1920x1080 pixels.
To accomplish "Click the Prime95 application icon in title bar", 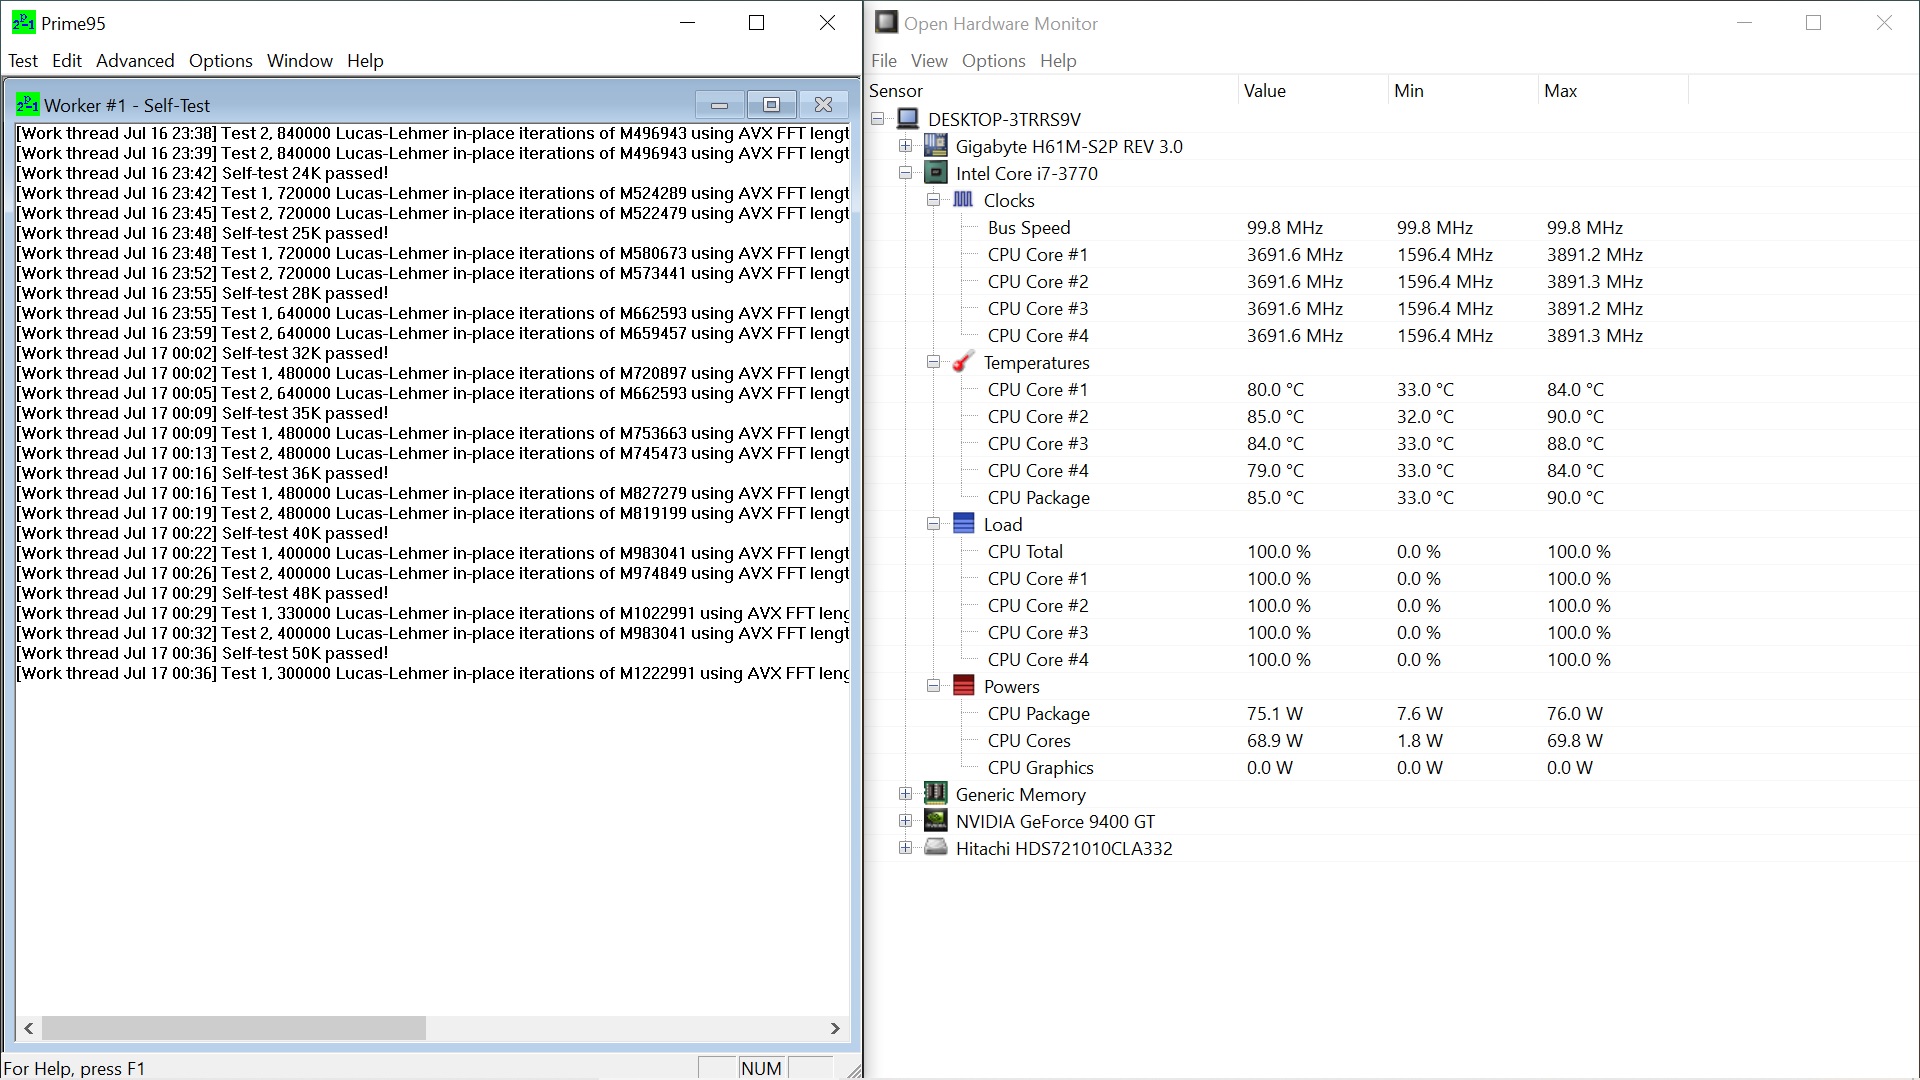I will click(x=24, y=22).
